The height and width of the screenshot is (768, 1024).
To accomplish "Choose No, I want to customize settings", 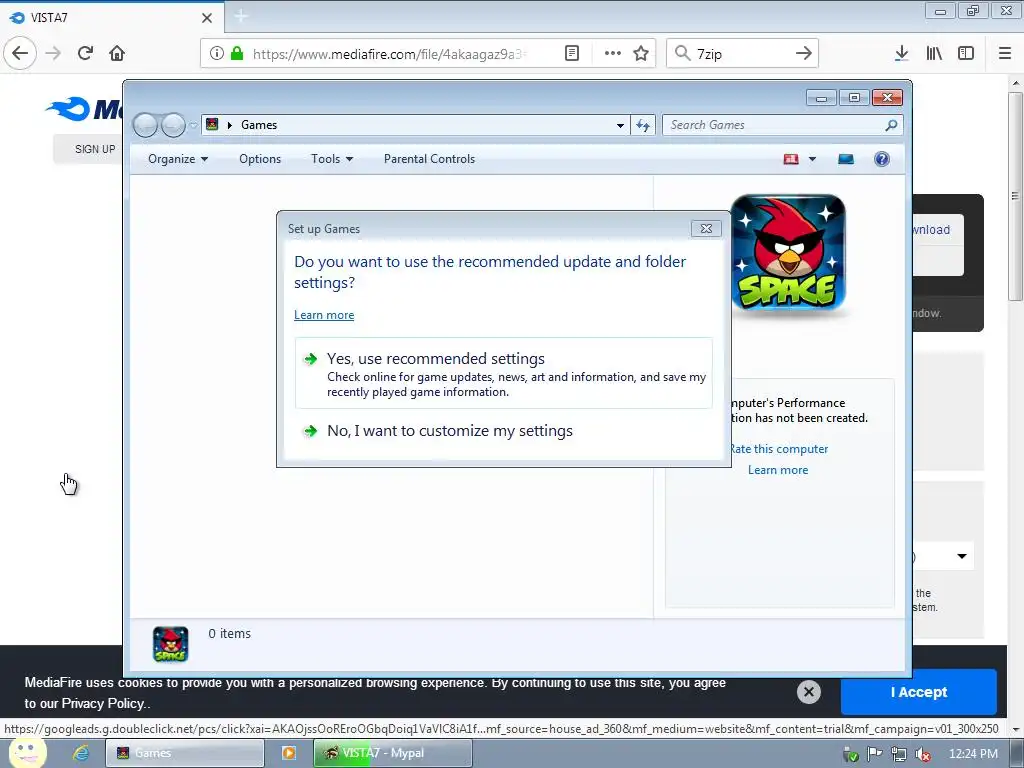I will pos(449,431).
